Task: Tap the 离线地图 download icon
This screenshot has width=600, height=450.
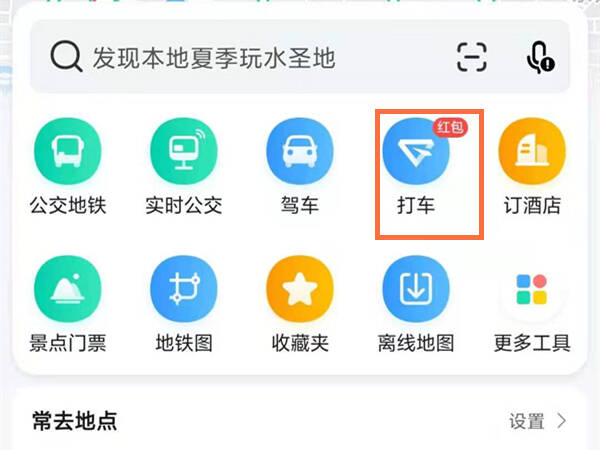Action: (416, 289)
